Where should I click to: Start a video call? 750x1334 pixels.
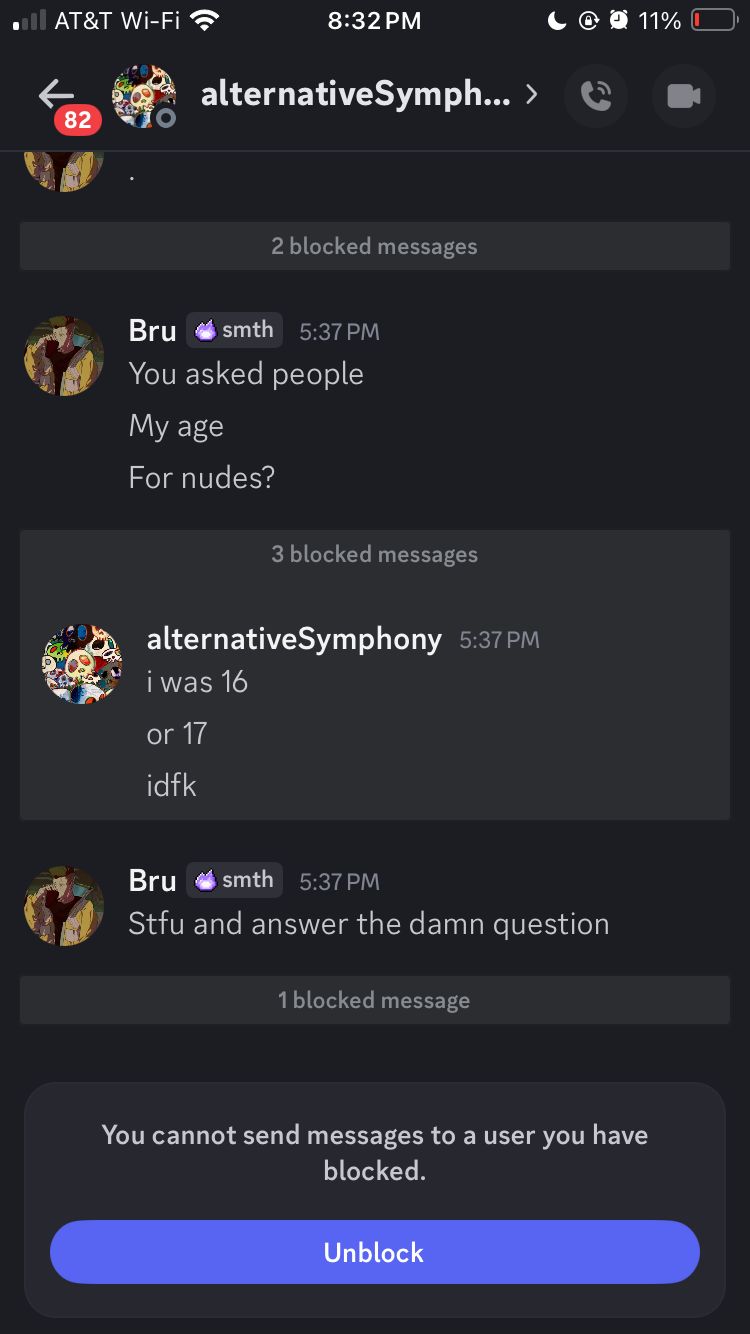(x=684, y=96)
